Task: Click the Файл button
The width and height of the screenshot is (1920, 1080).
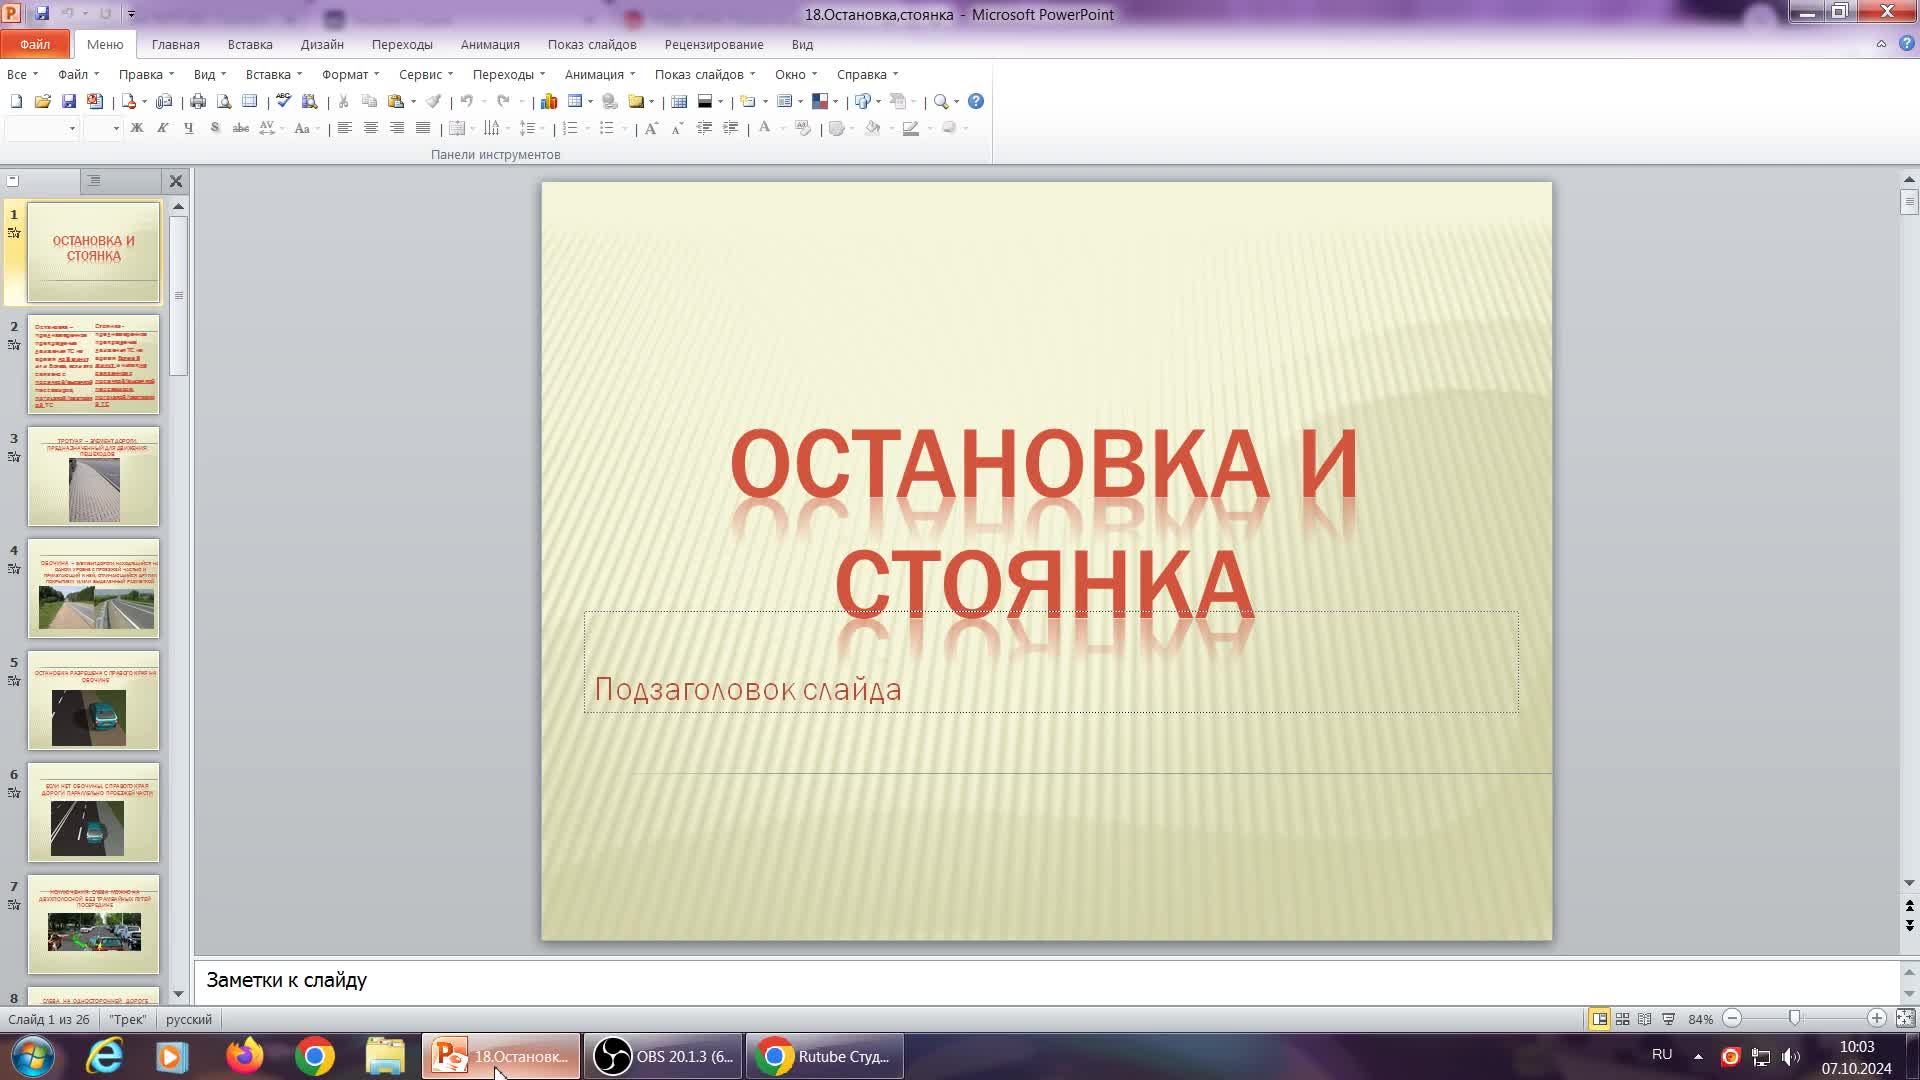Action: tap(35, 44)
